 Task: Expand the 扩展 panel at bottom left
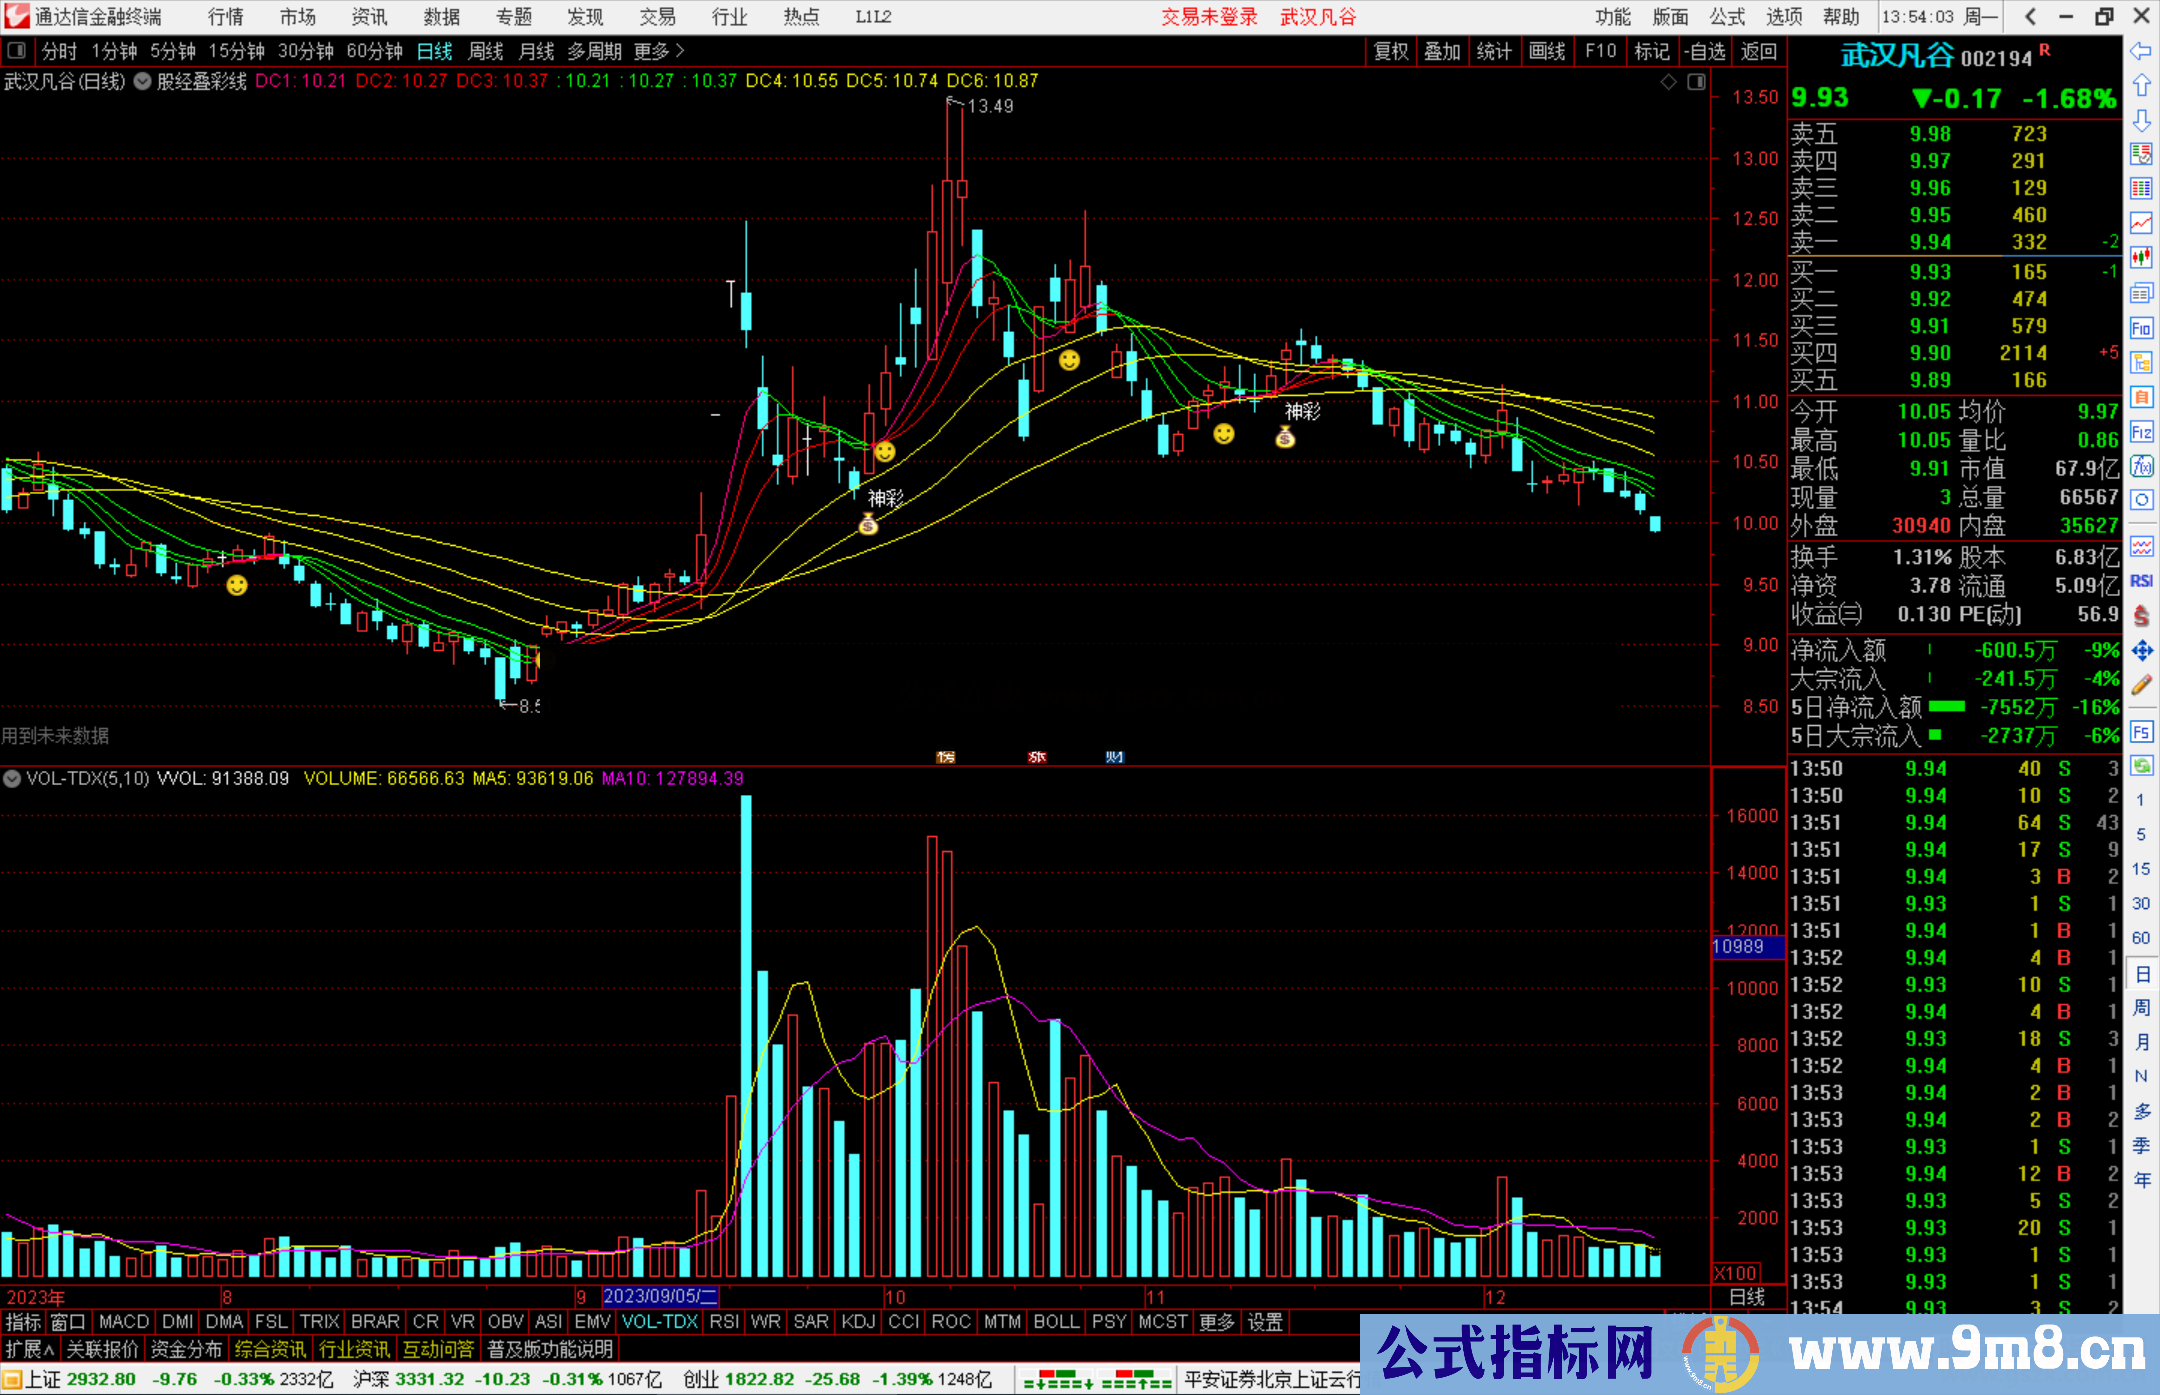29,1349
